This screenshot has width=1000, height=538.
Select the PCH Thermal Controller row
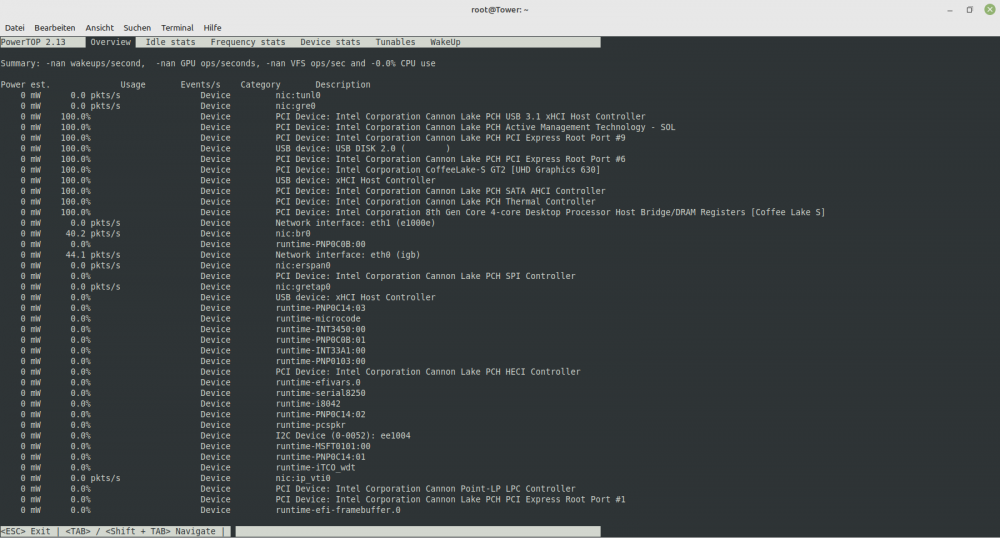point(307,201)
